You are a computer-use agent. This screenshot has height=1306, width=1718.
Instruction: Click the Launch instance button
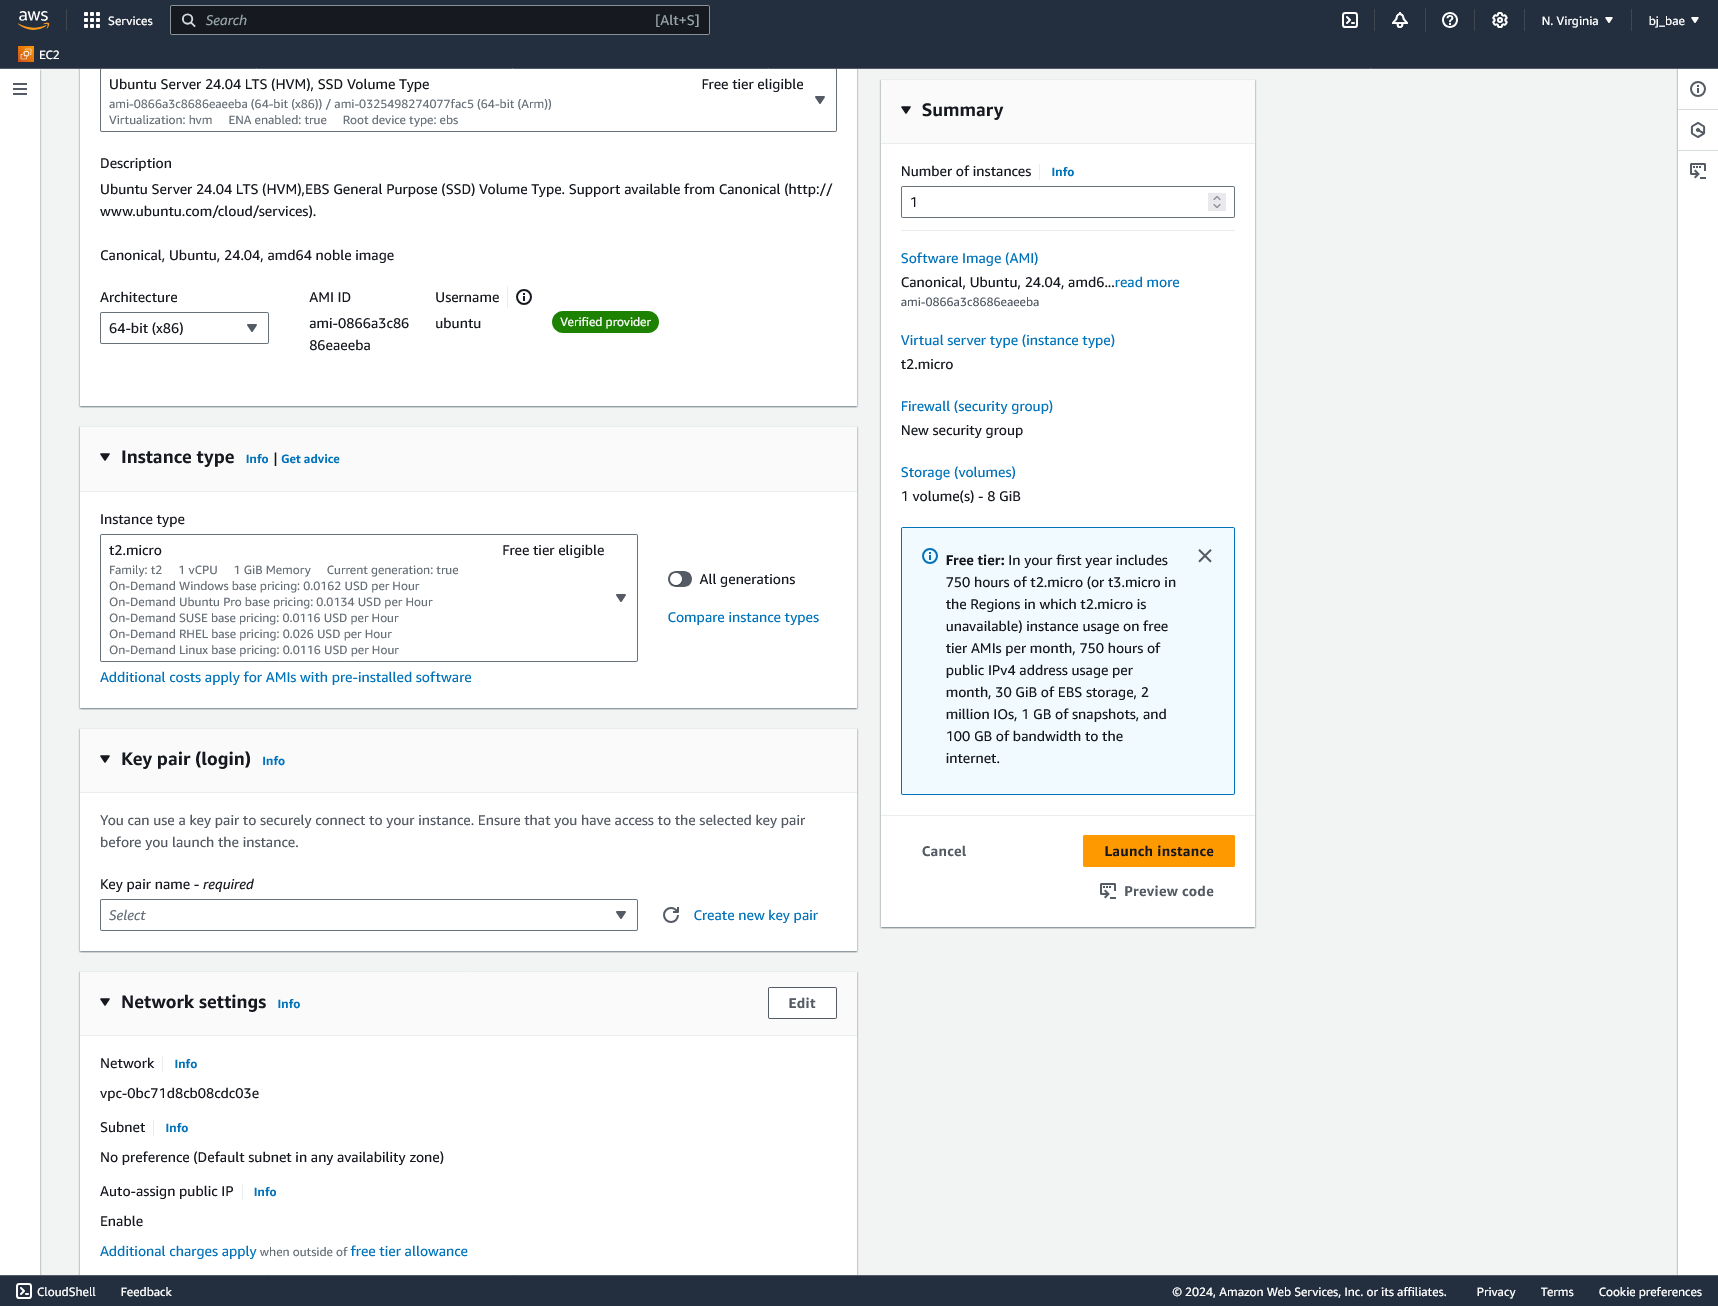point(1159,851)
